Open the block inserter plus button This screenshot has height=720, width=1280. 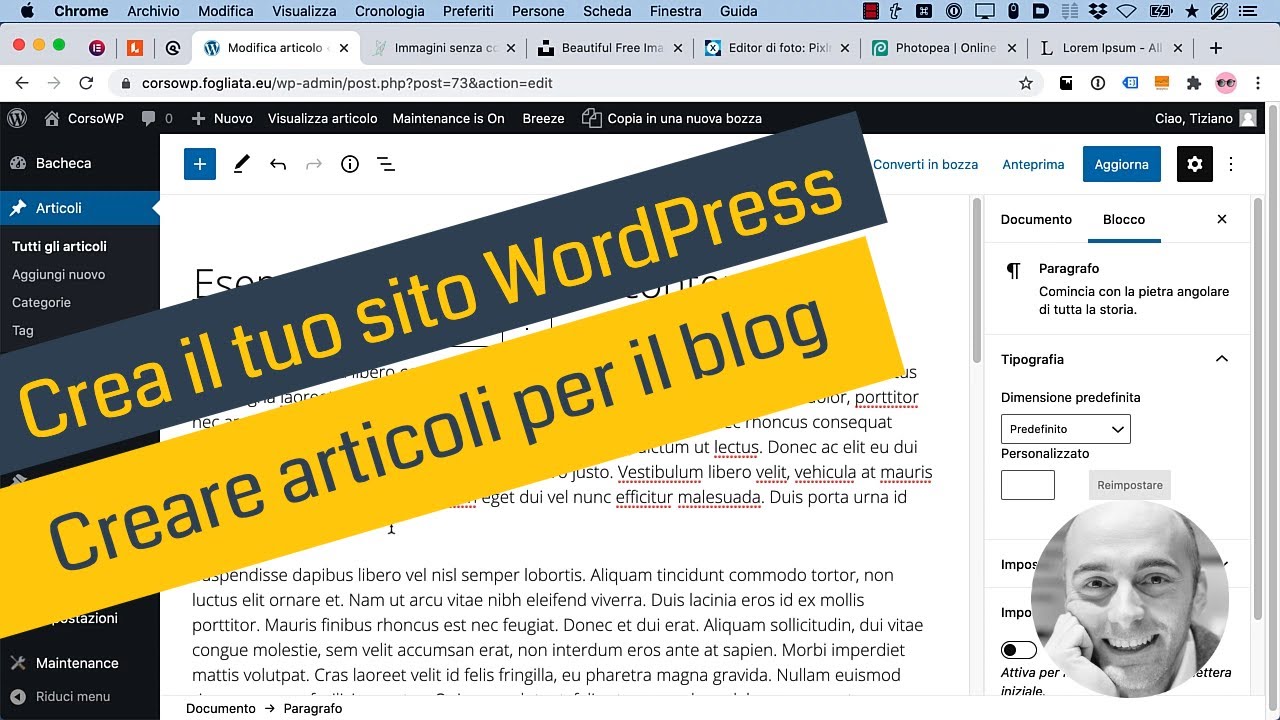pos(200,164)
